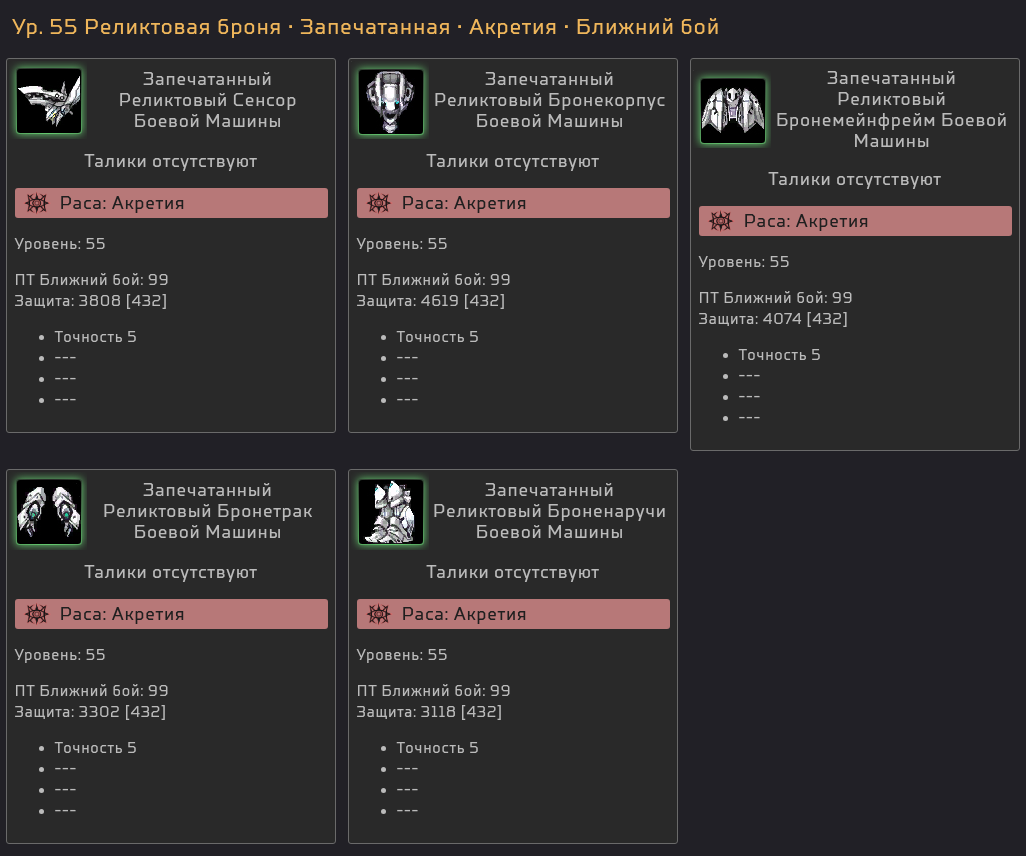Click Талики отсутствуют in Бронекорпус card
The width and height of the screenshot is (1026, 856).
[x=513, y=162]
